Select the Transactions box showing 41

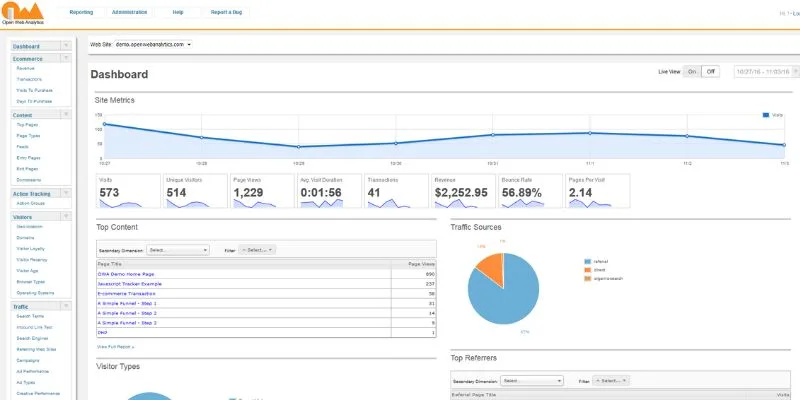[x=396, y=191]
